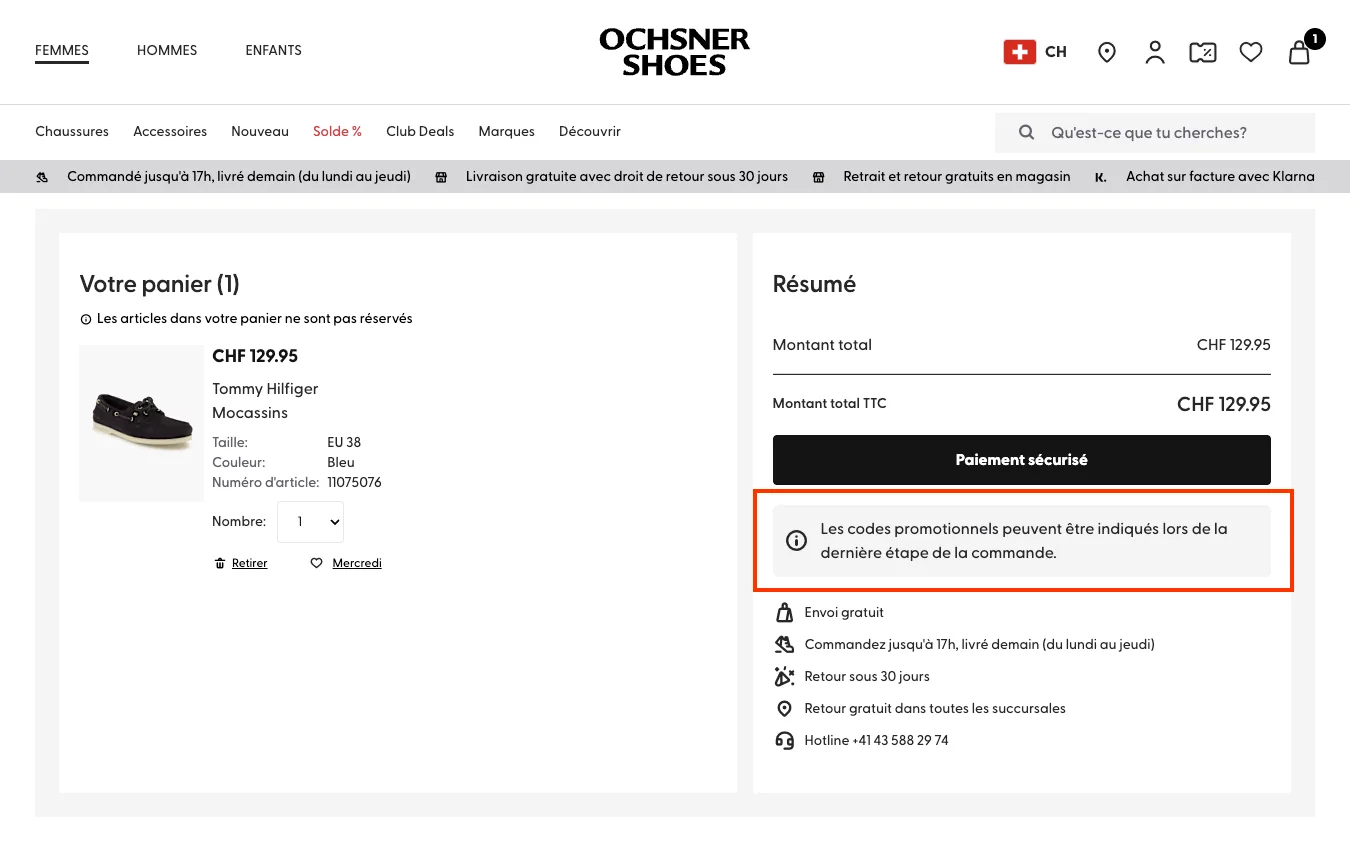Screen dimensions: 1350x852
Task: Open the wishlist heart icon in header
Action: pos(1251,52)
